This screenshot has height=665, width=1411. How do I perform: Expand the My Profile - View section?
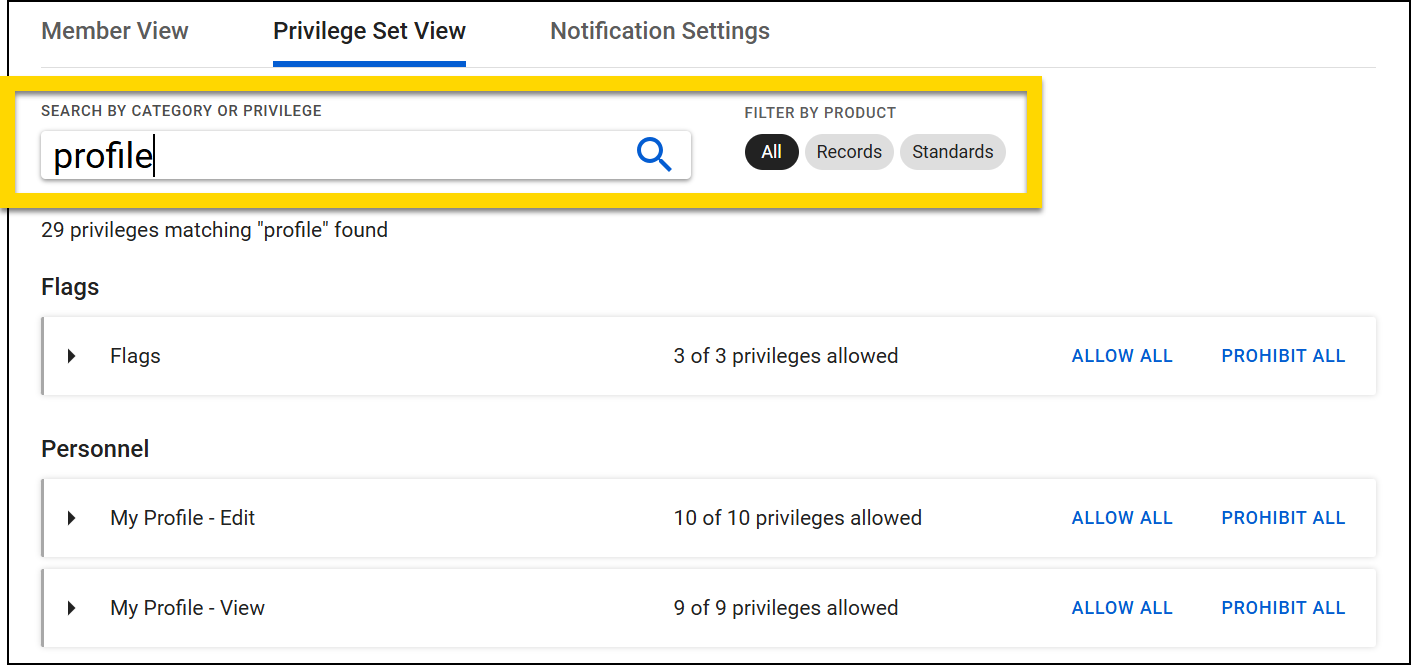click(69, 607)
